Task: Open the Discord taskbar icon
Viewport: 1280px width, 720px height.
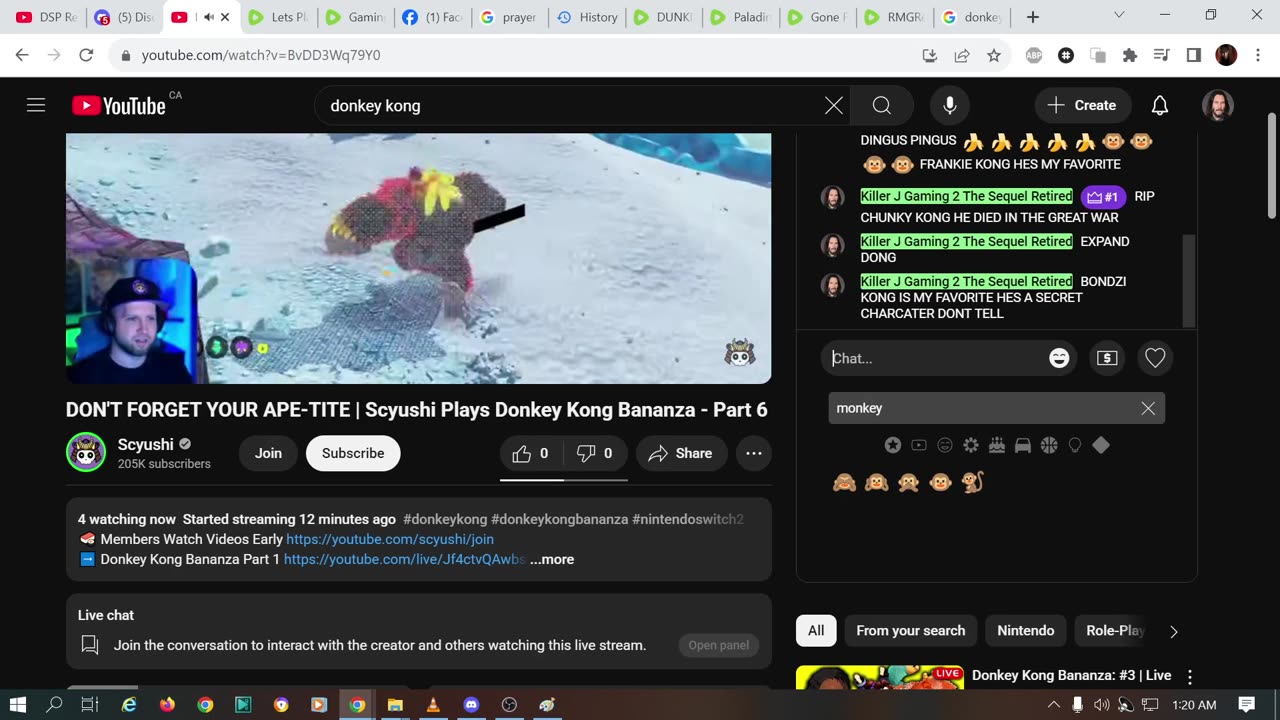Action: (x=471, y=704)
